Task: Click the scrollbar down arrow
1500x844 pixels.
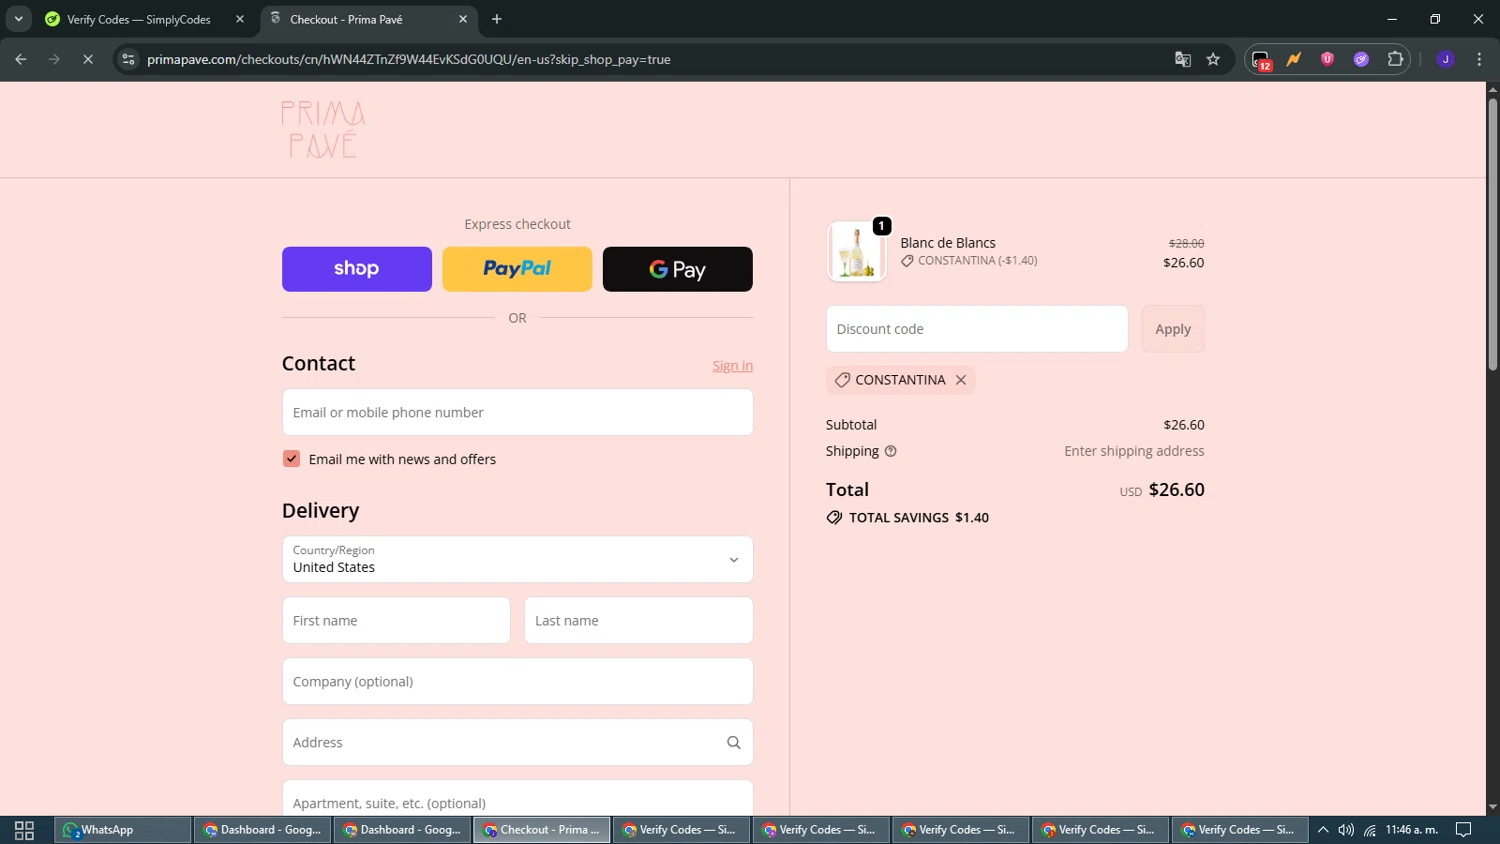Action: point(1492,806)
